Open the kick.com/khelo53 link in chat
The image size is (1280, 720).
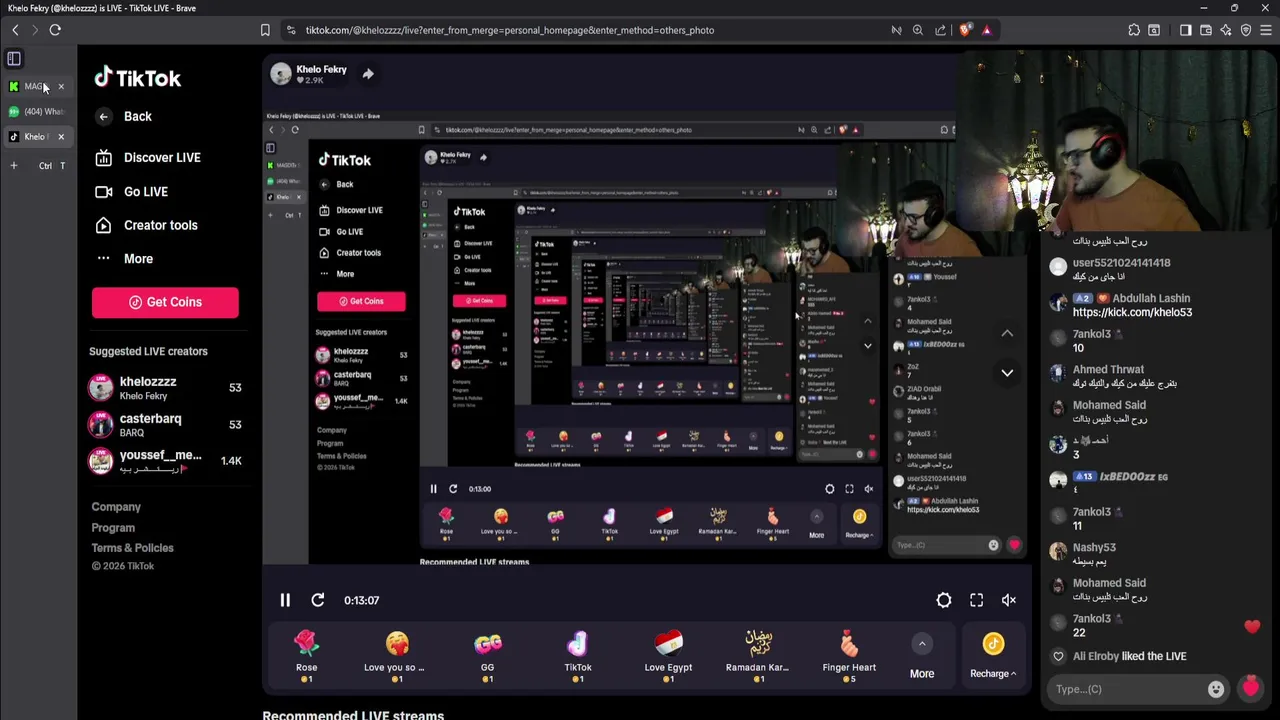1132,313
